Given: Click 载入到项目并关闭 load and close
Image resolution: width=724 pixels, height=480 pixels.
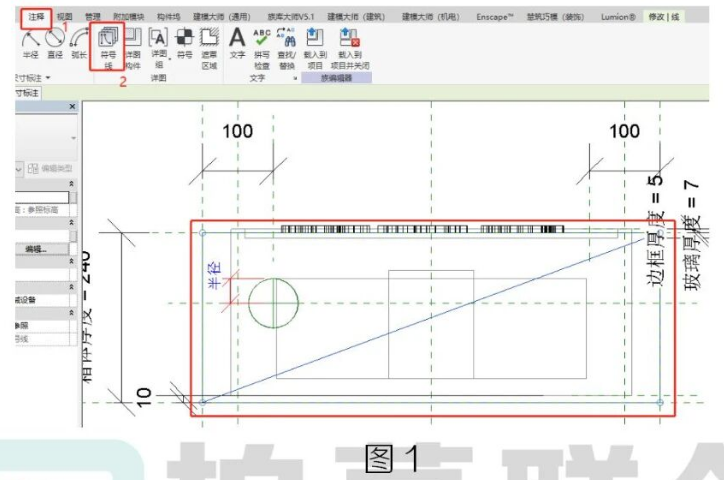Looking at the screenshot, I should pos(350,48).
